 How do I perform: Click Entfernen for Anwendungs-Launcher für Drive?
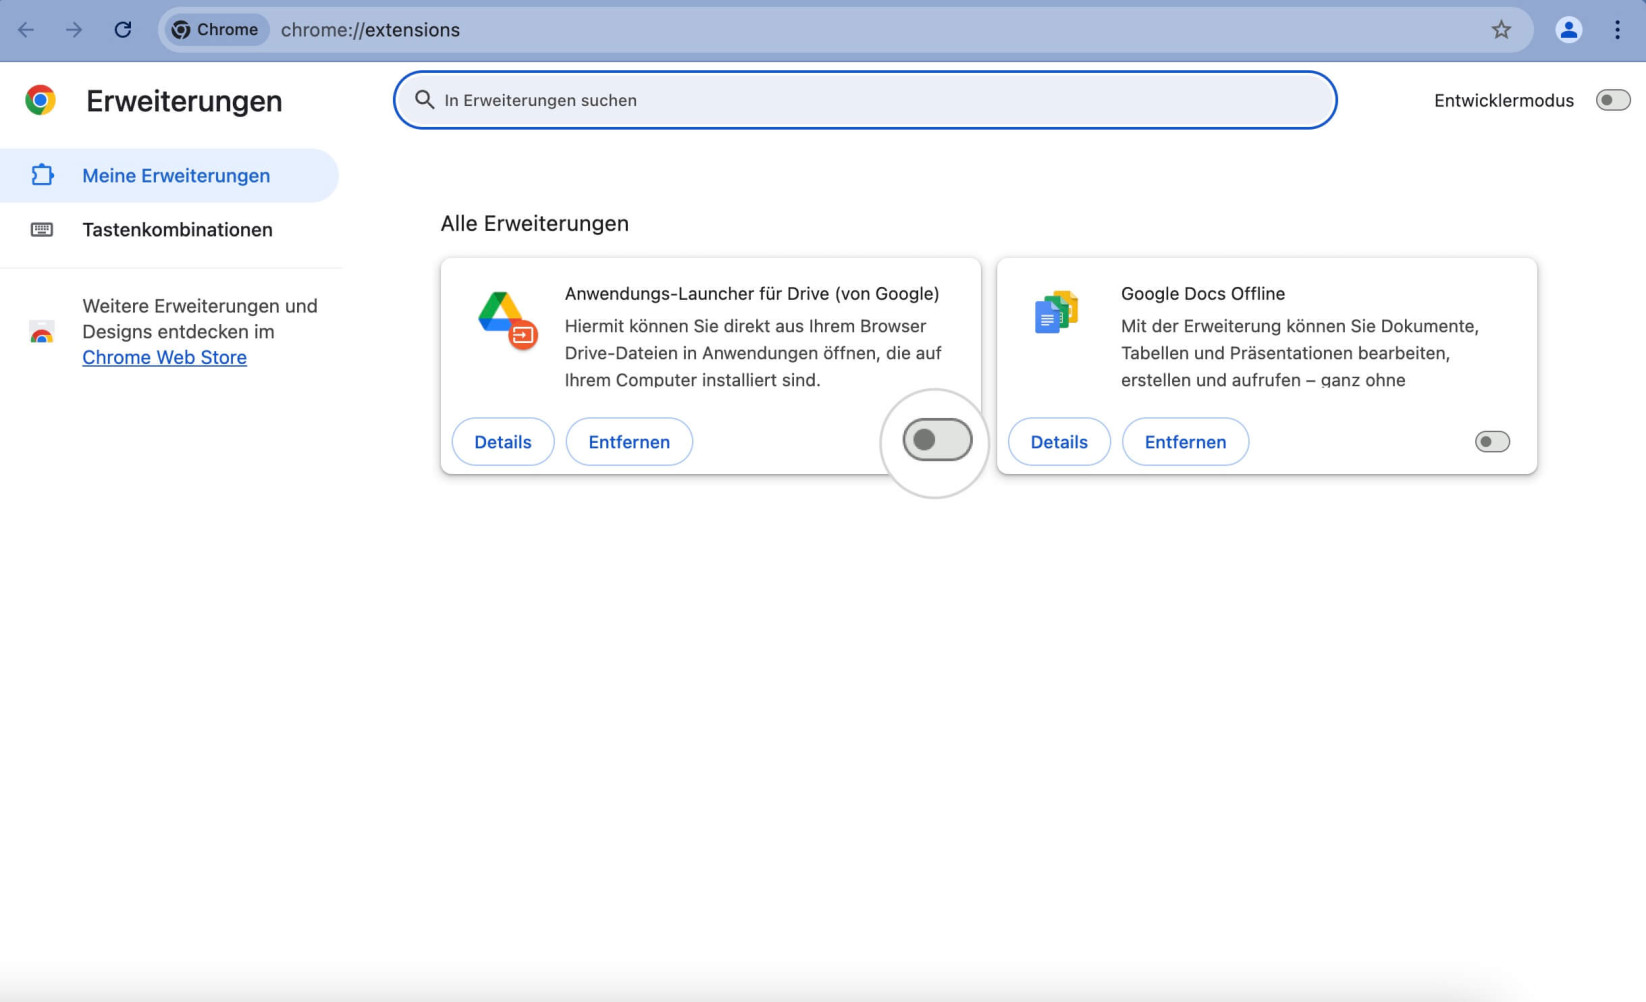(x=629, y=442)
